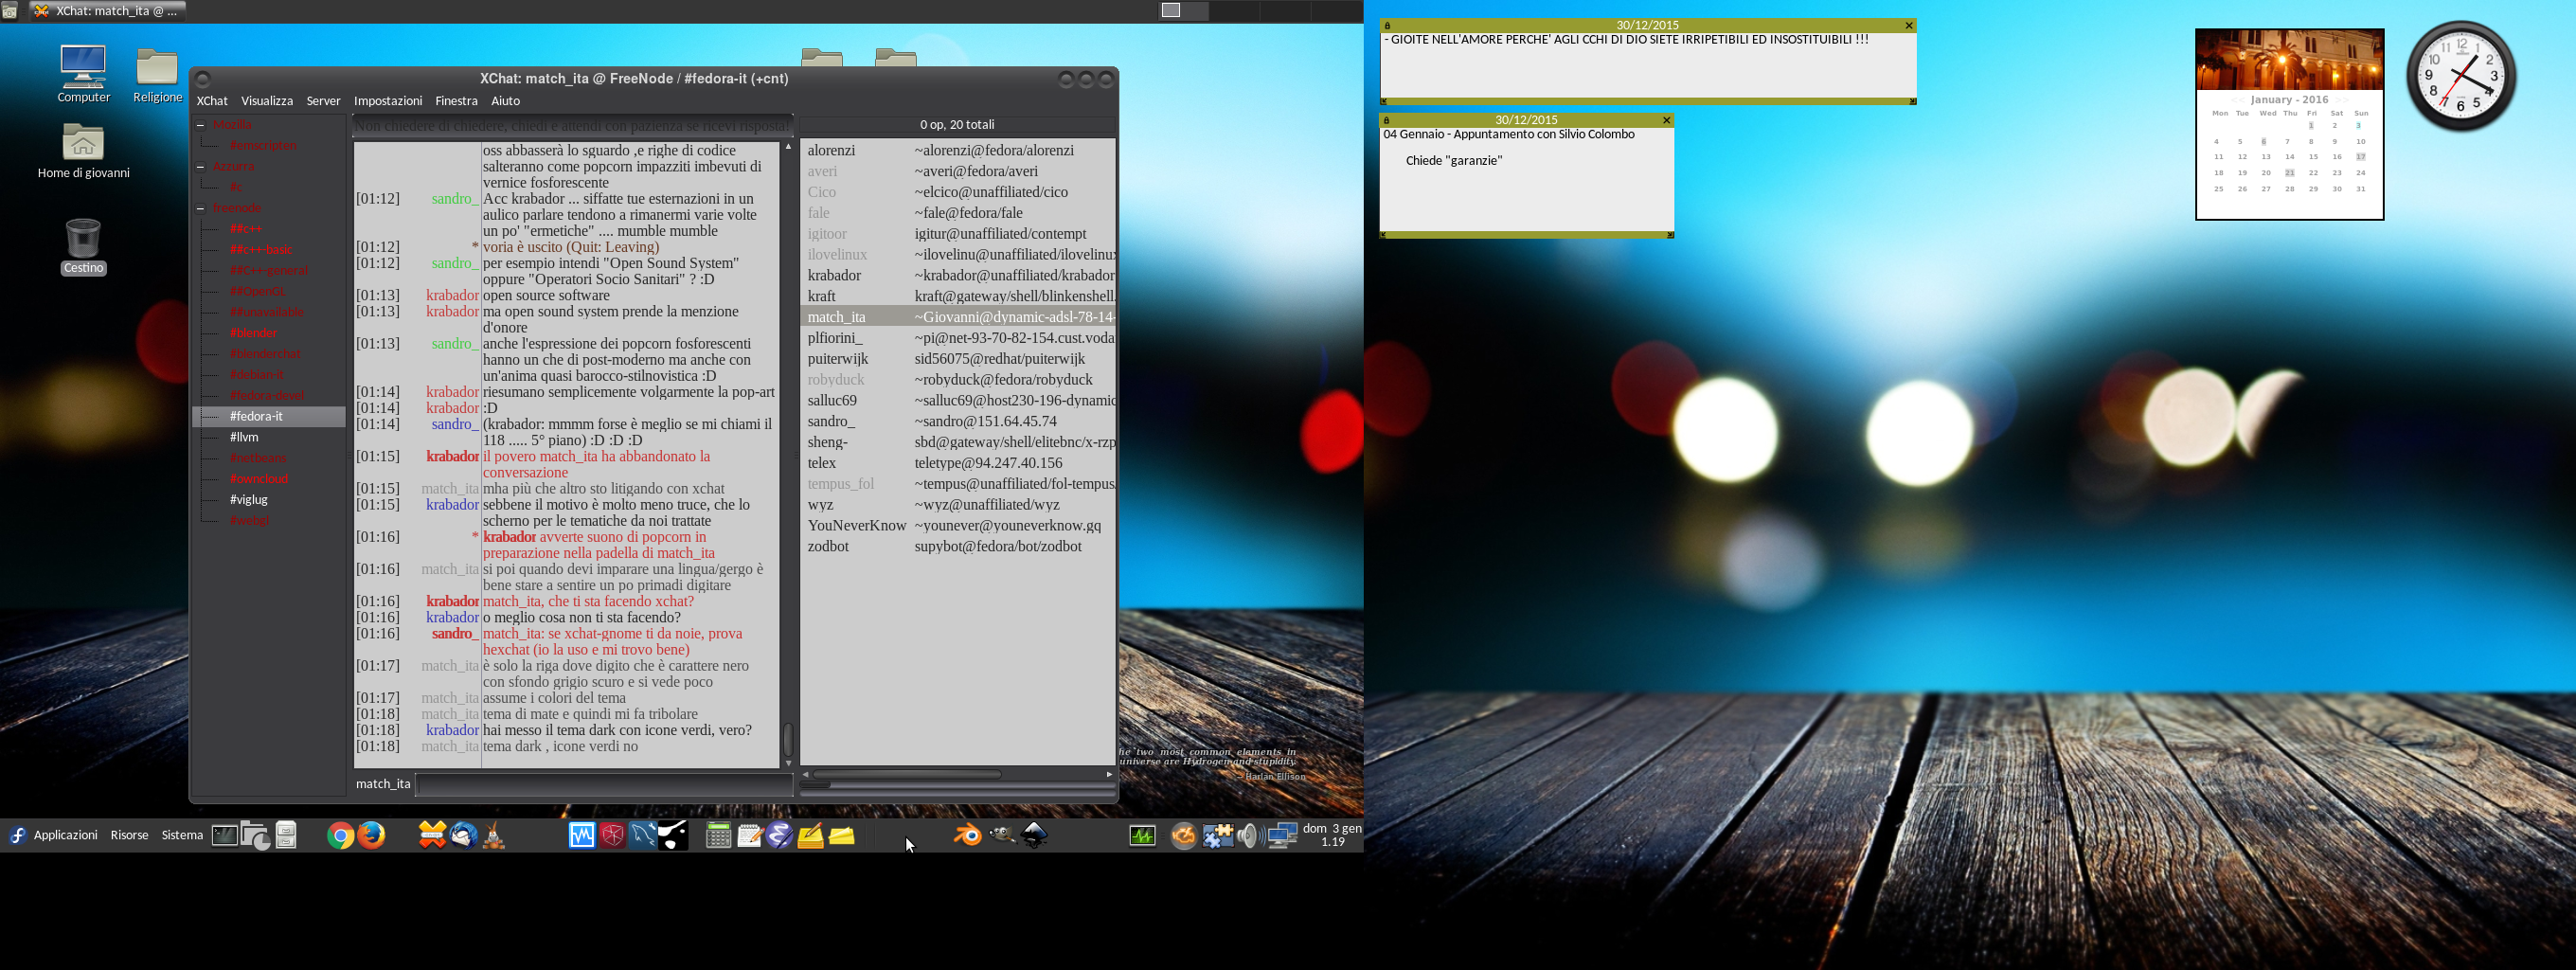
Task: Open the text editor notepad launcher
Action: tap(749, 835)
